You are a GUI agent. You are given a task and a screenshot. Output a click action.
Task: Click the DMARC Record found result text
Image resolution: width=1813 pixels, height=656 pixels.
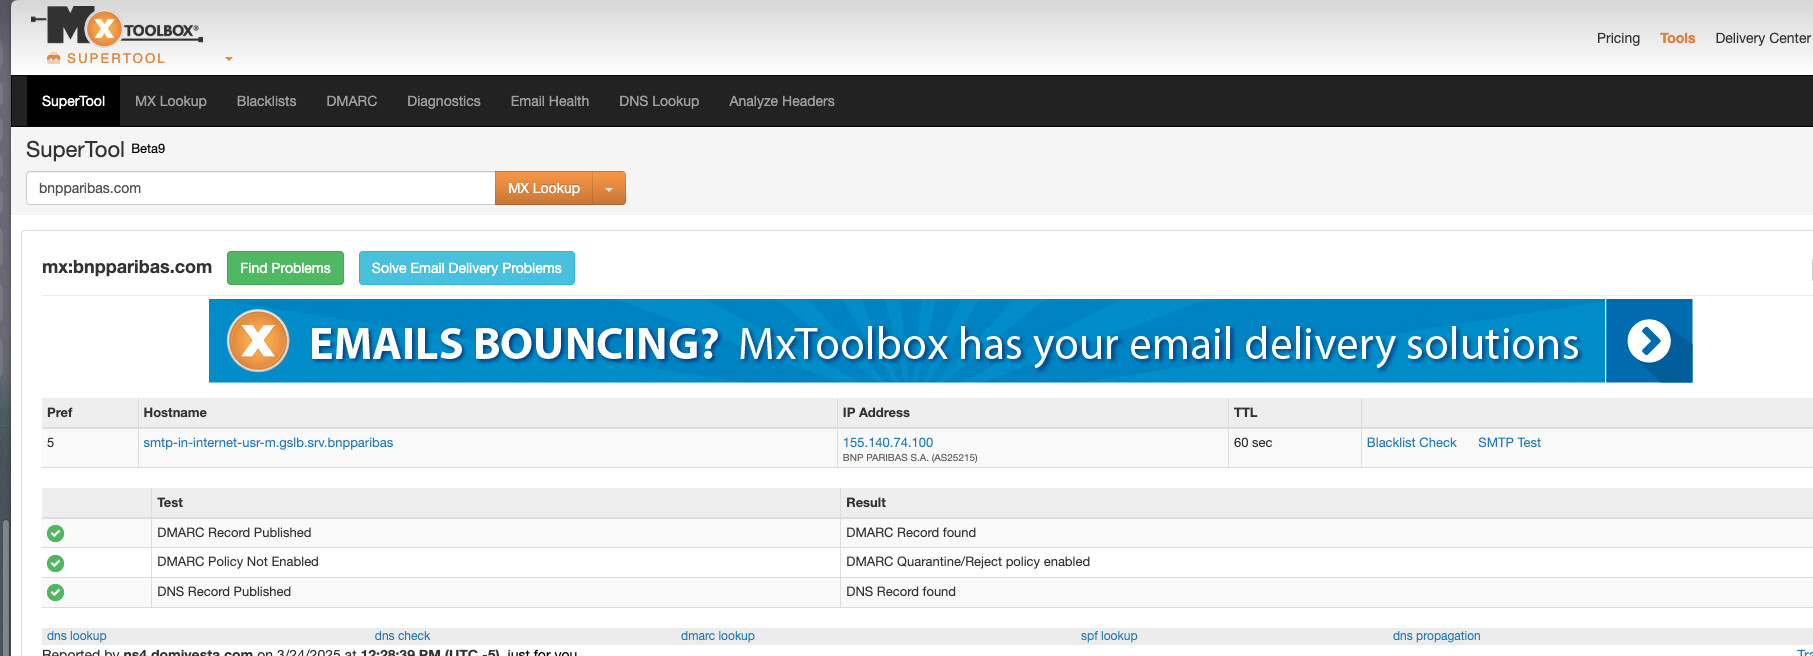tap(911, 533)
